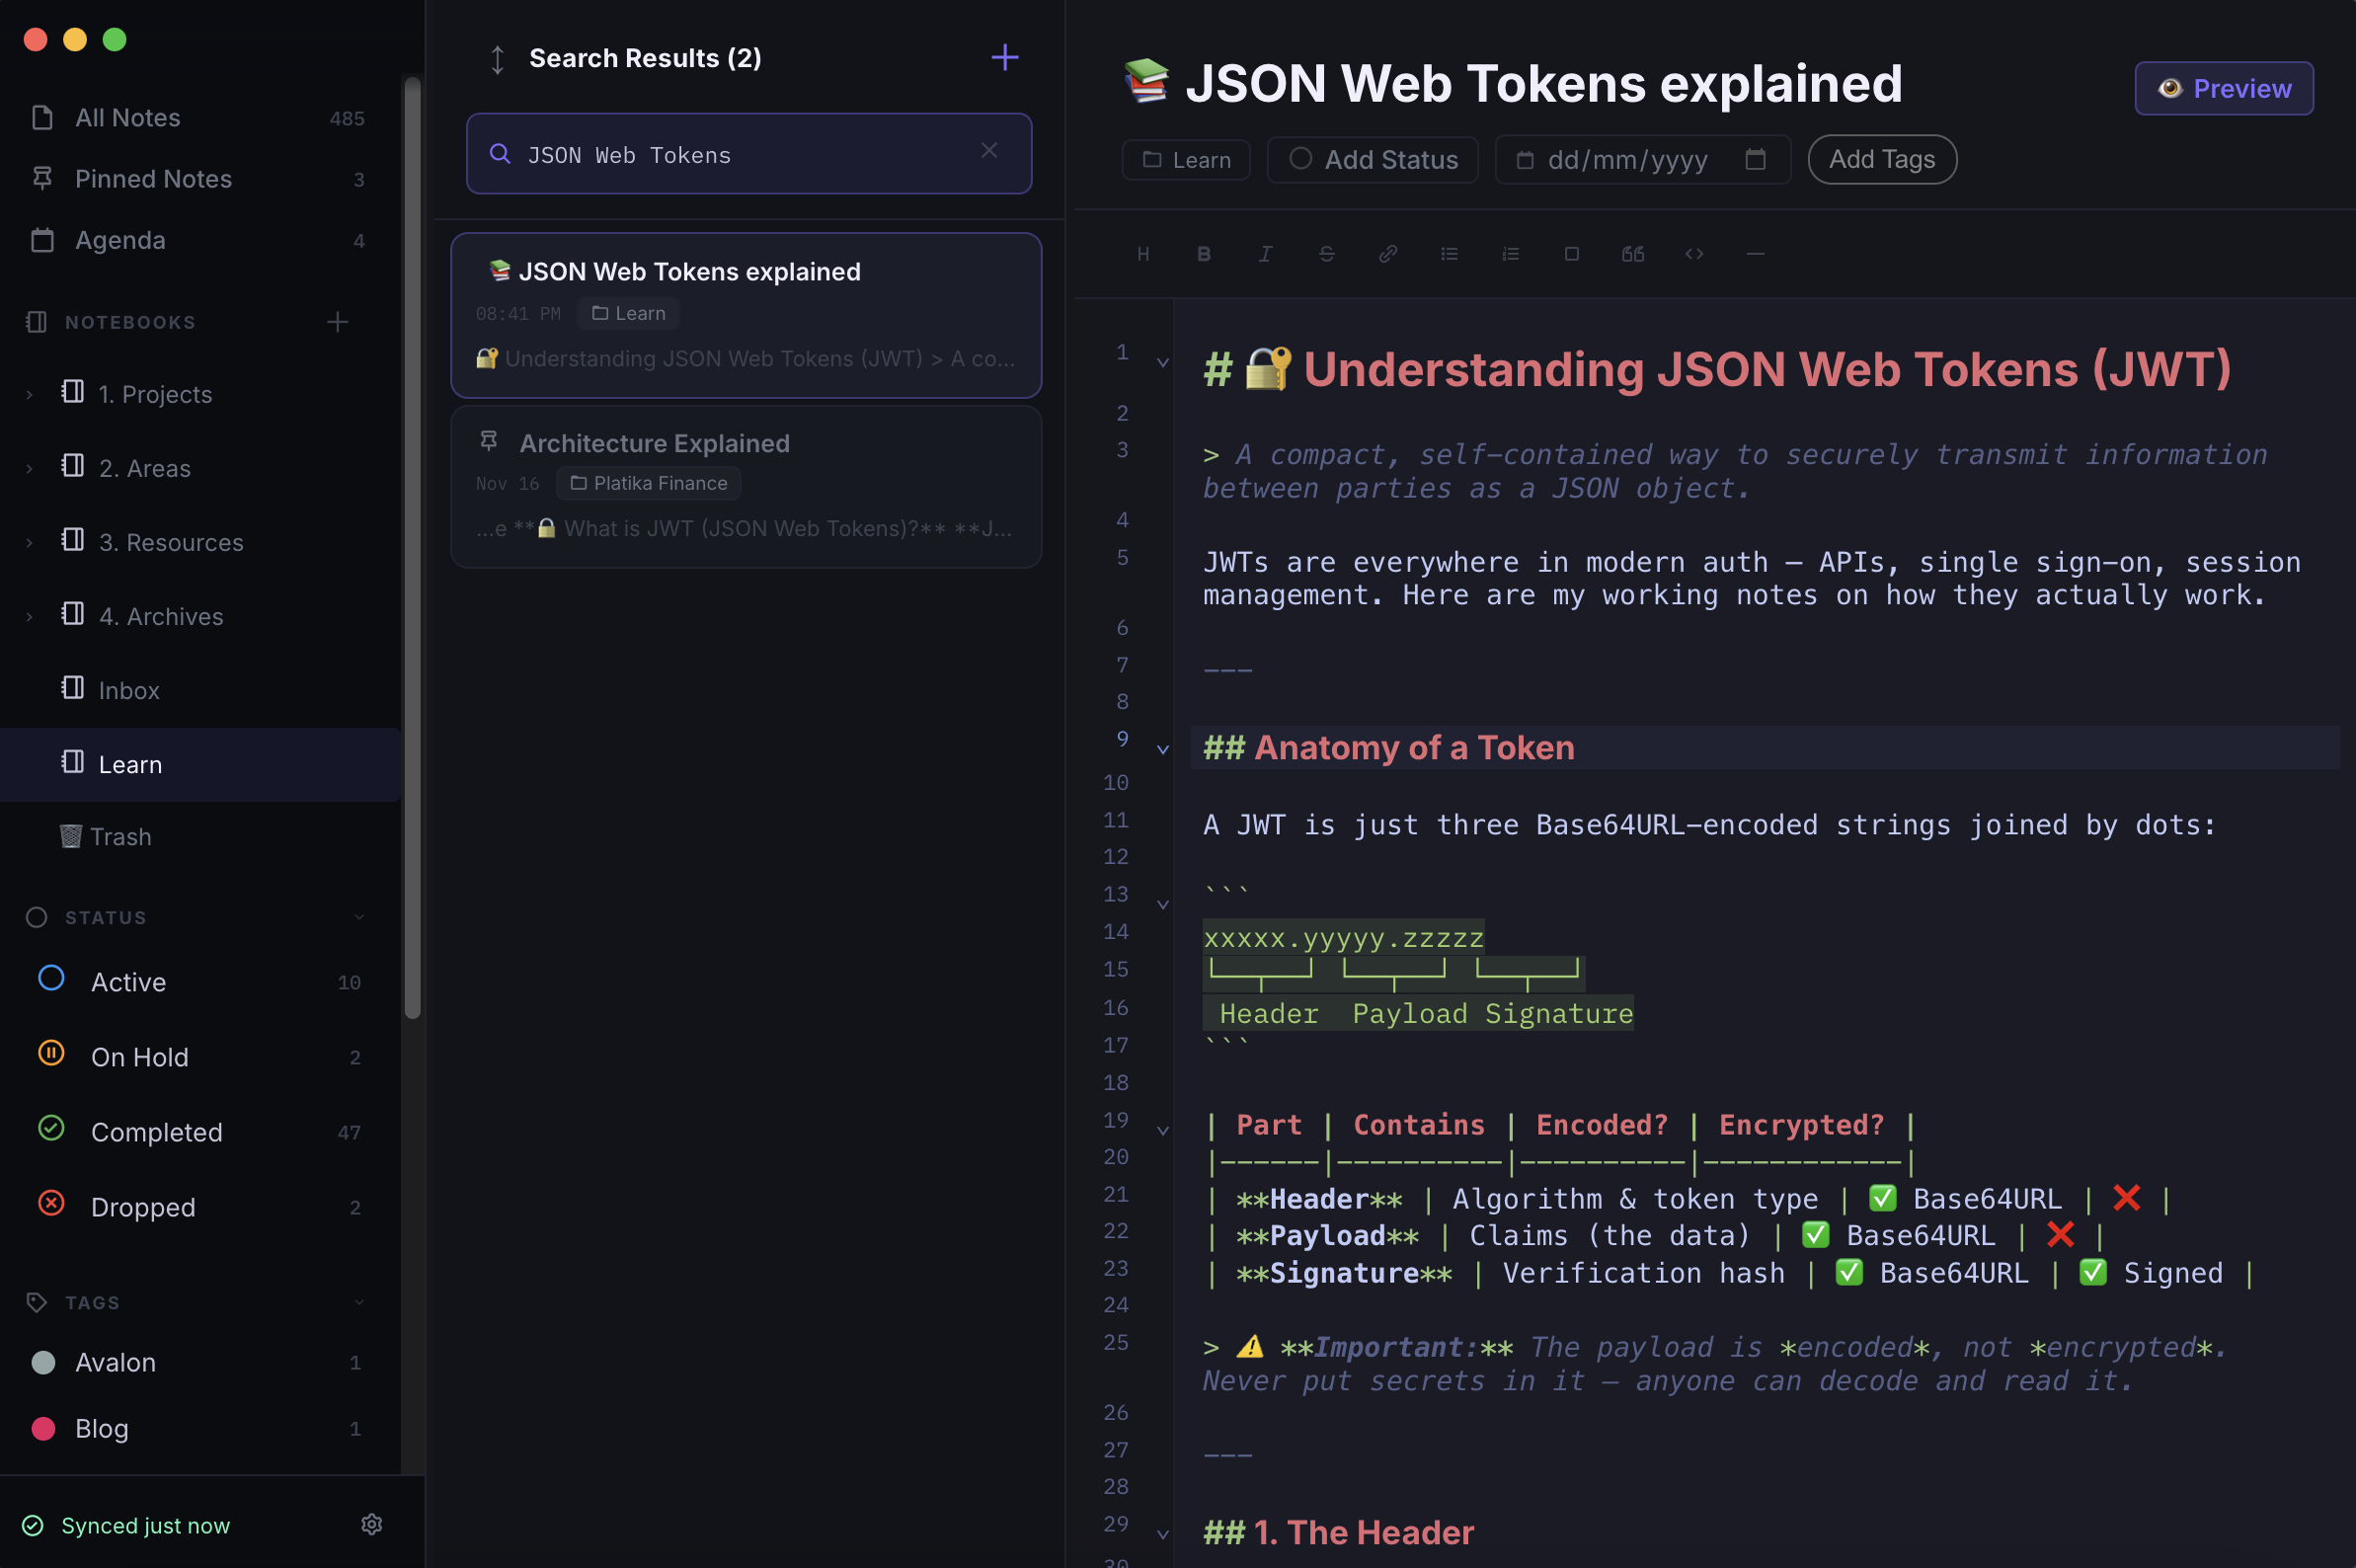
Task: Open settings gear in sidebar footer
Action: (x=371, y=1524)
